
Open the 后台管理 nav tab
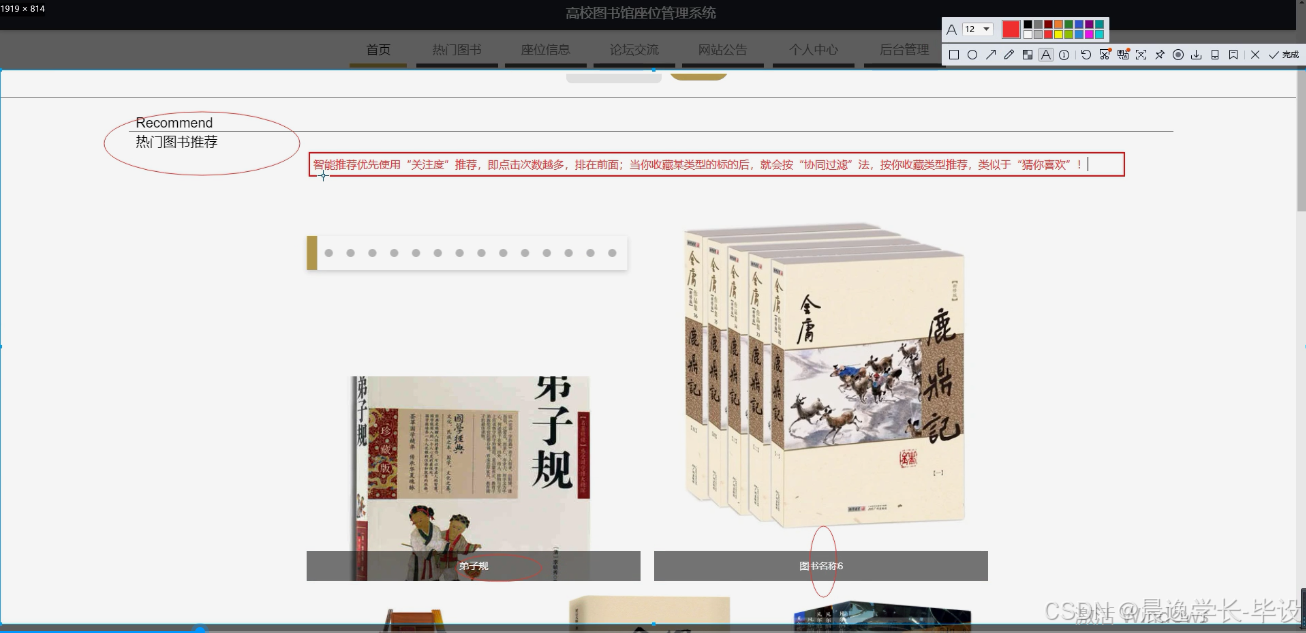(904, 50)
